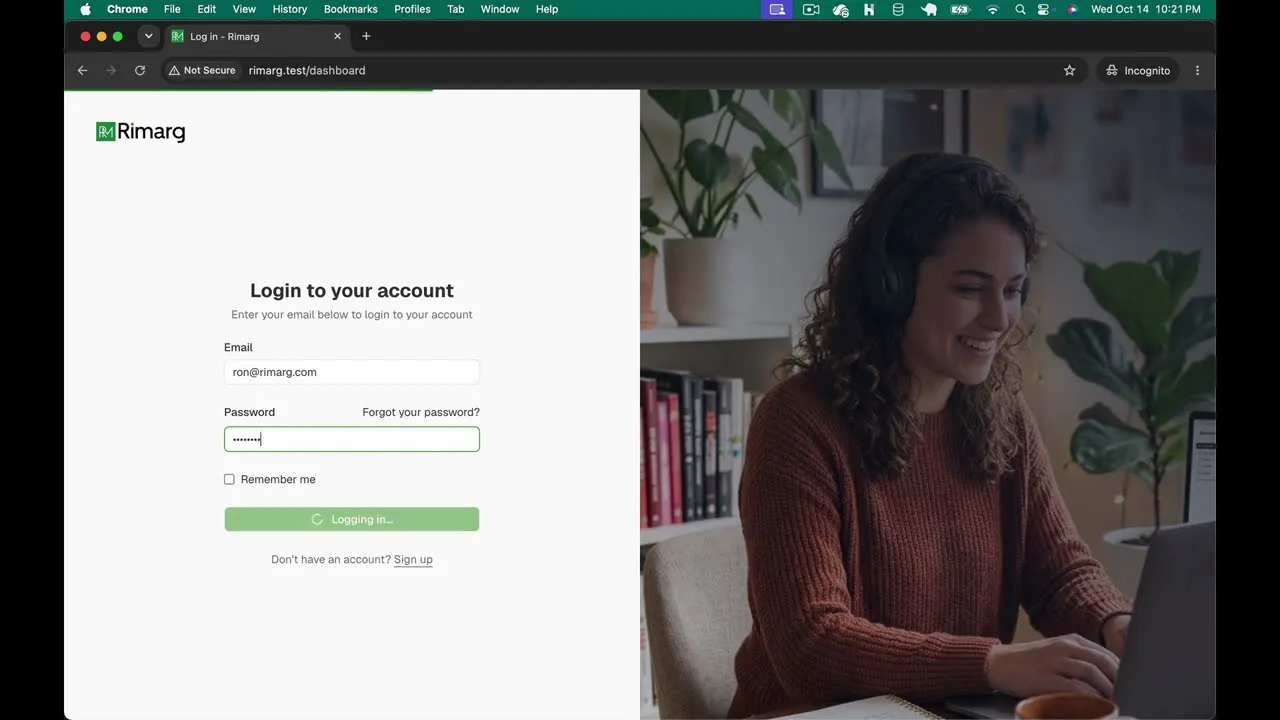The image size is (1280, 720).
Task: Open the Chrome application menu
Action: coord(127,9)
